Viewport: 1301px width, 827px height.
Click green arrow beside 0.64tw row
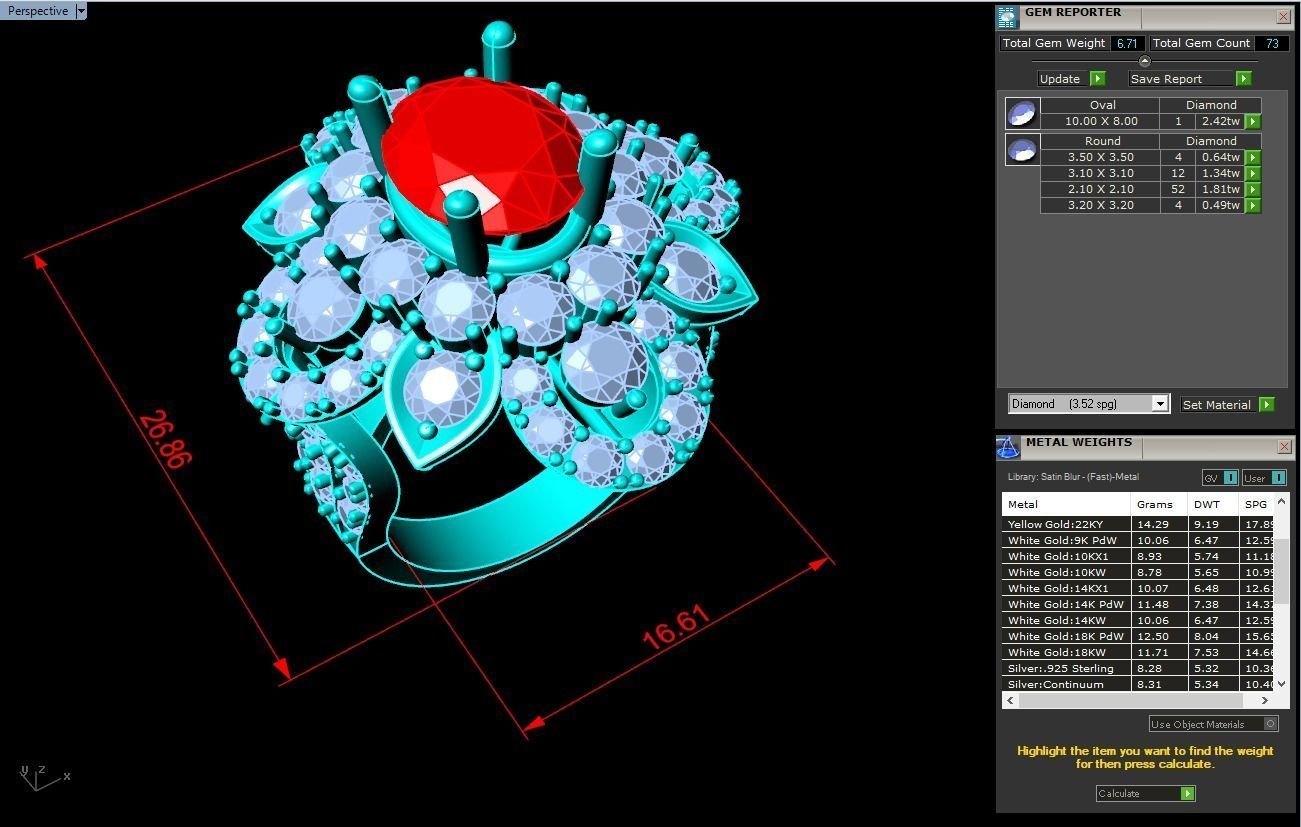click(1252, 157)
